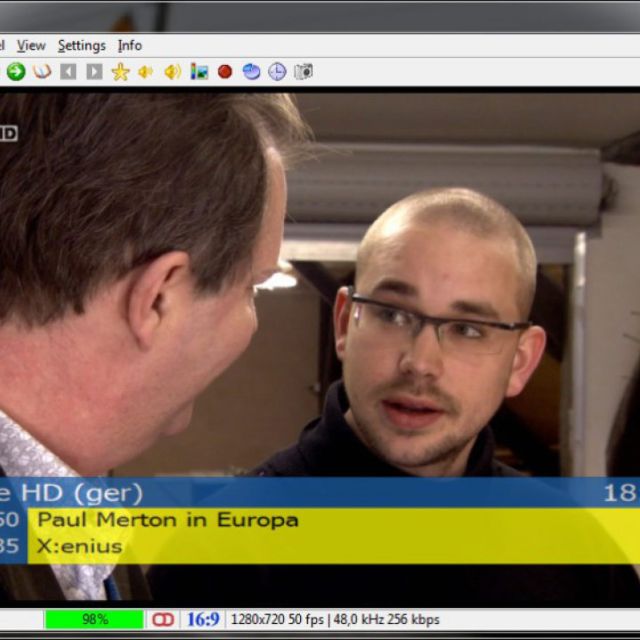Screen dimensions: 640x640
Task: Open the picture settings icon
Action: [x=199, y=72]
